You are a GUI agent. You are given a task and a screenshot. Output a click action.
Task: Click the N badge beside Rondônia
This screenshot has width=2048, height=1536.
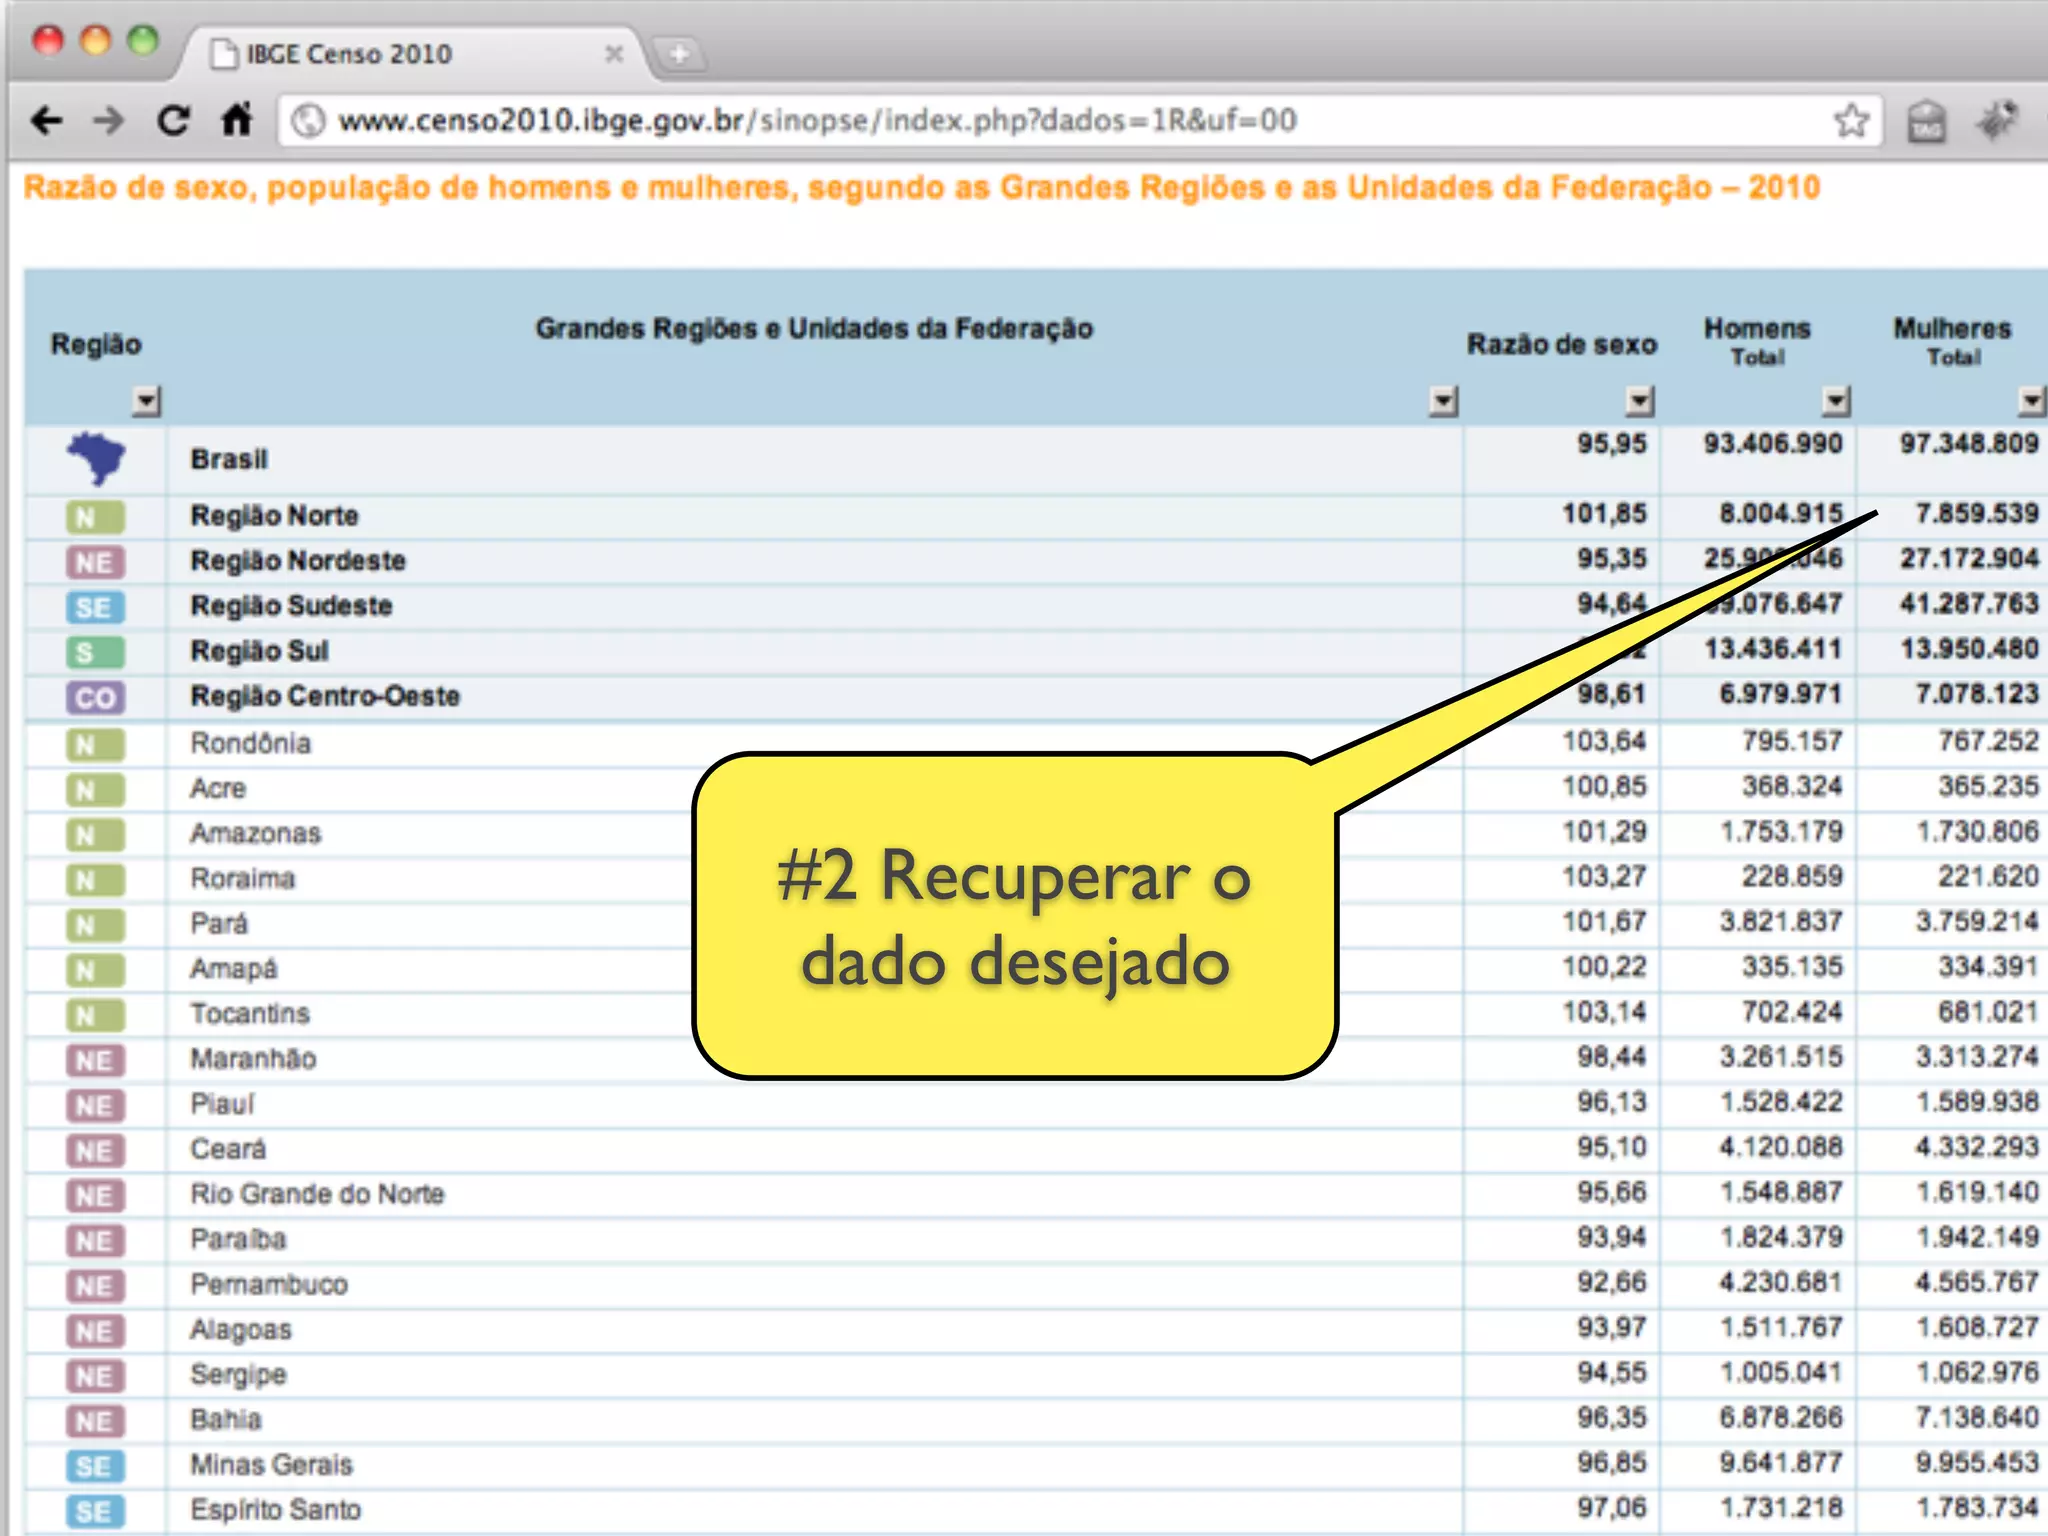[x=95, y=744]
